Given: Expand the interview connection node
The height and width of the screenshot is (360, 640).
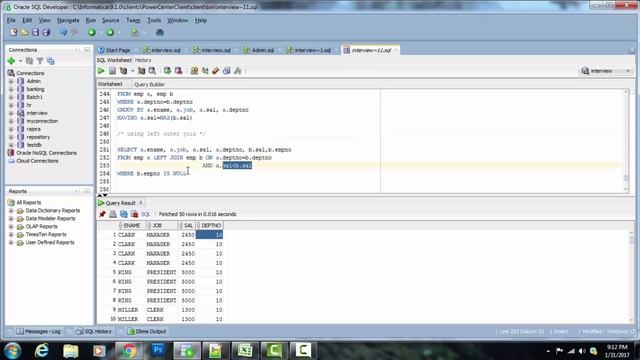Looking at the screenshot, I should [11, 113].
